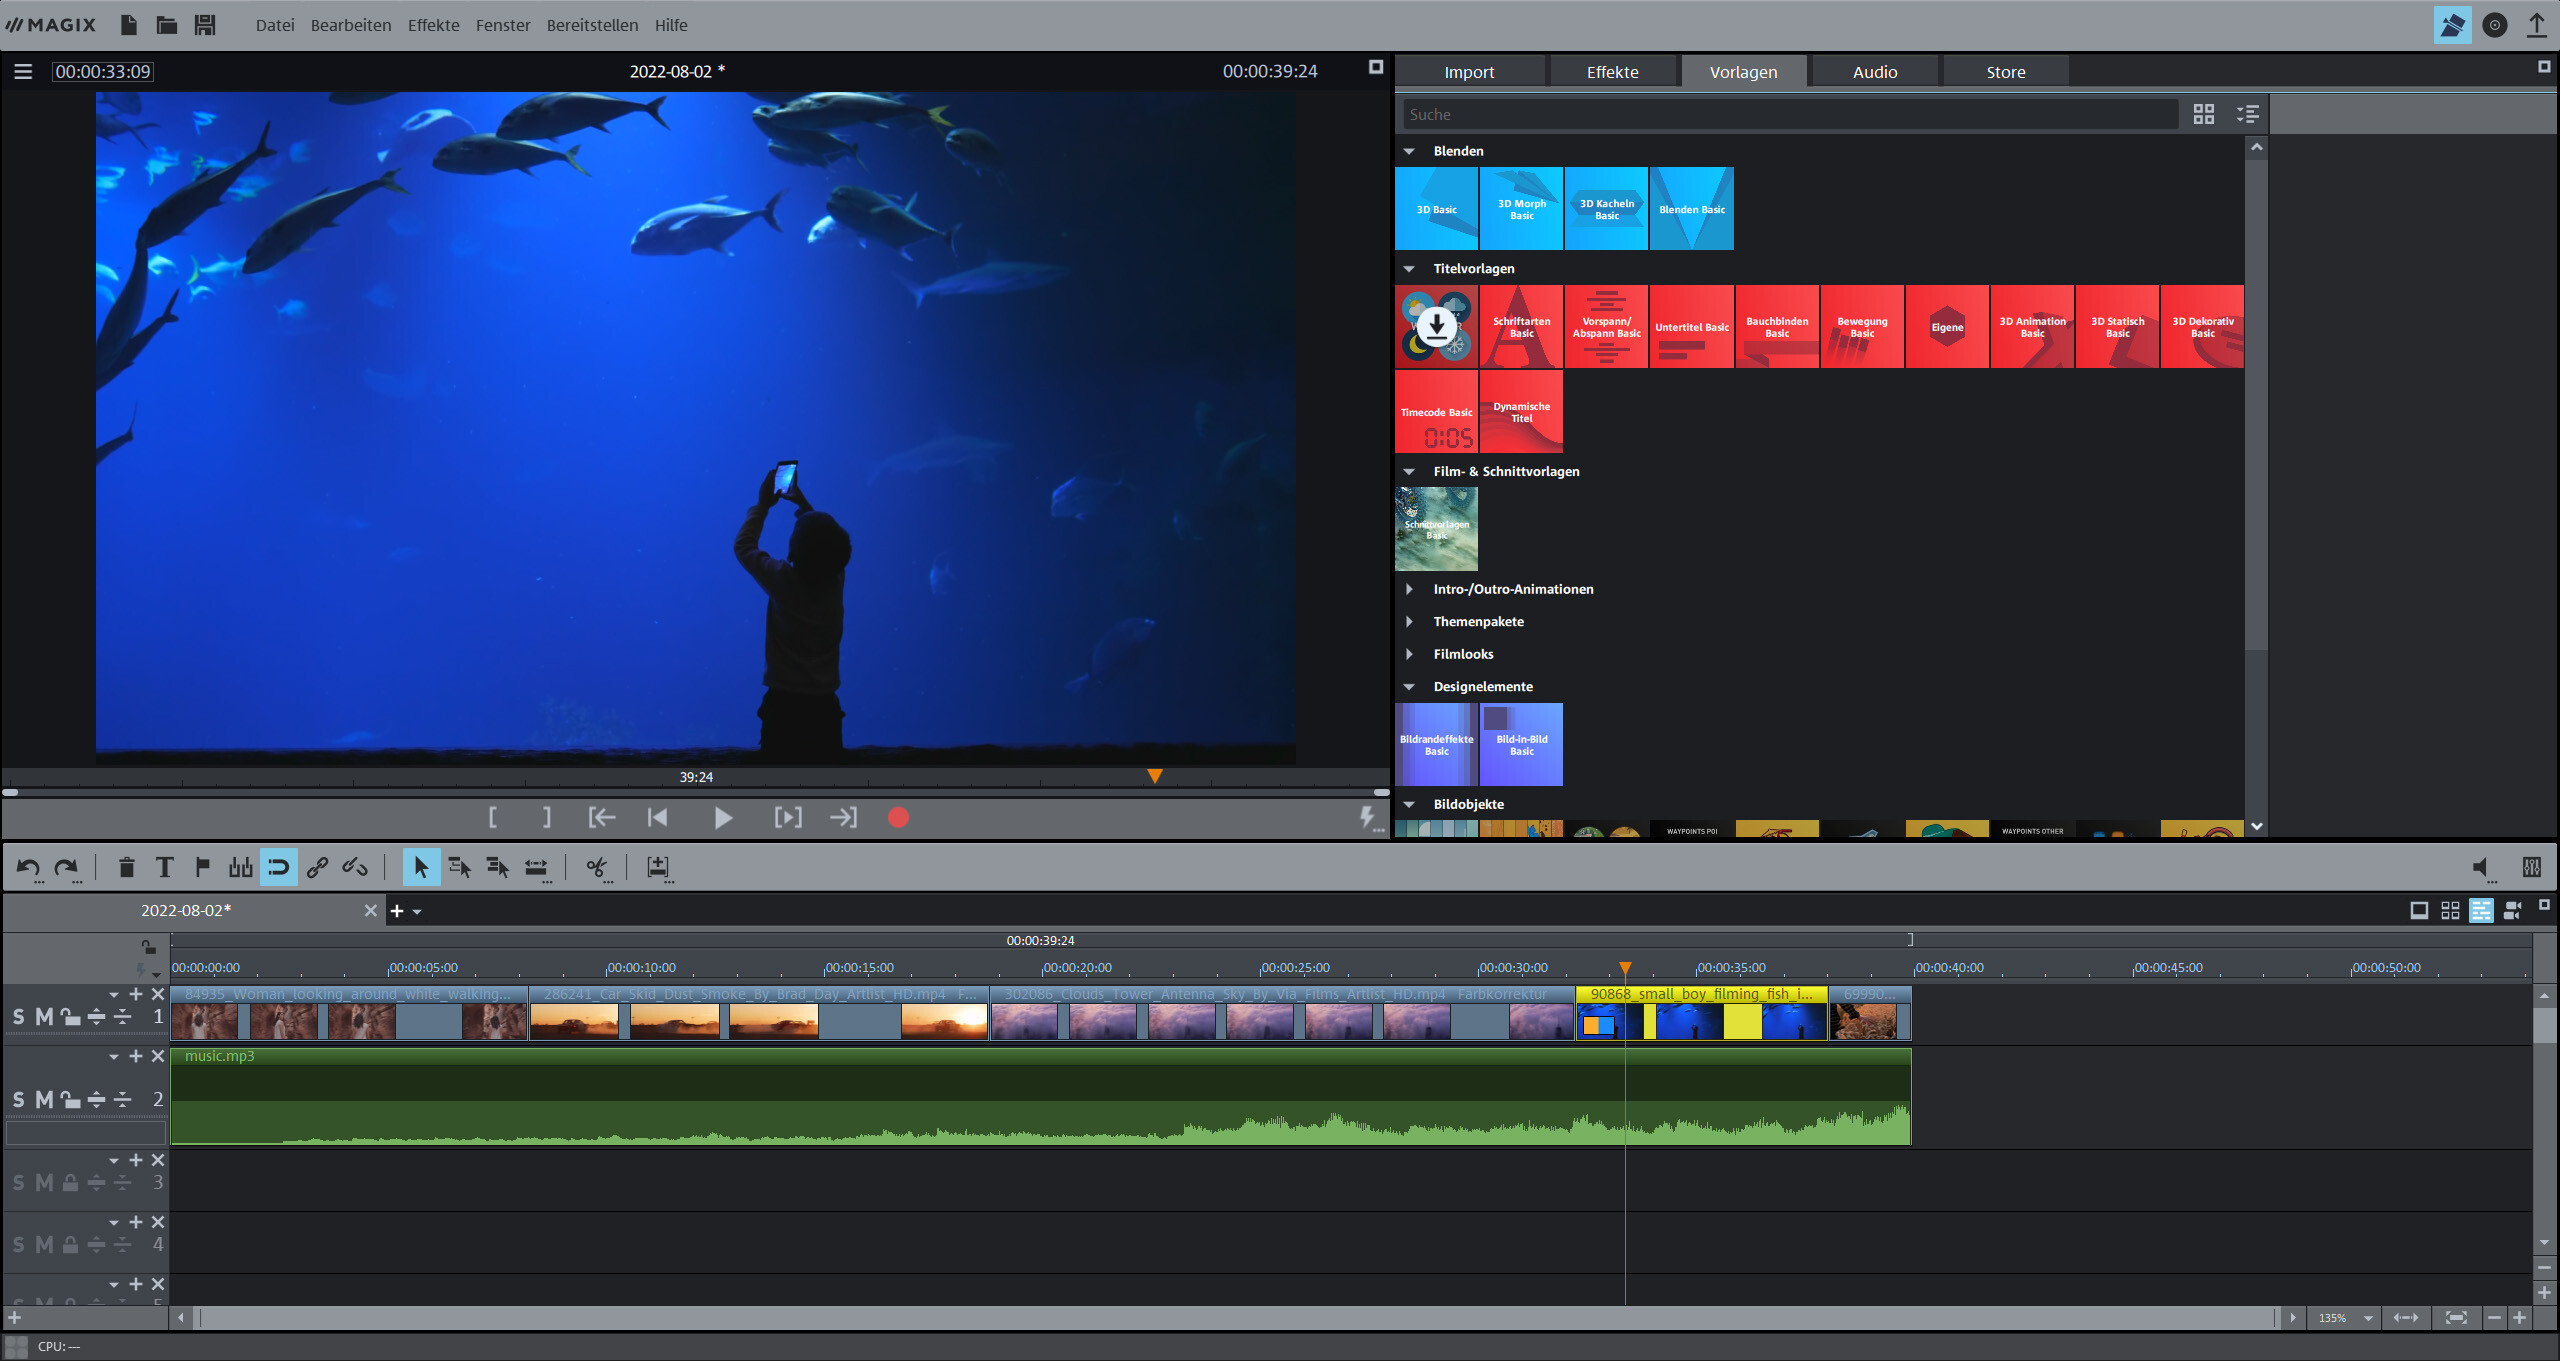Click the trash delete icon
Viewport: 2560px width, 1361px height.
127,867
